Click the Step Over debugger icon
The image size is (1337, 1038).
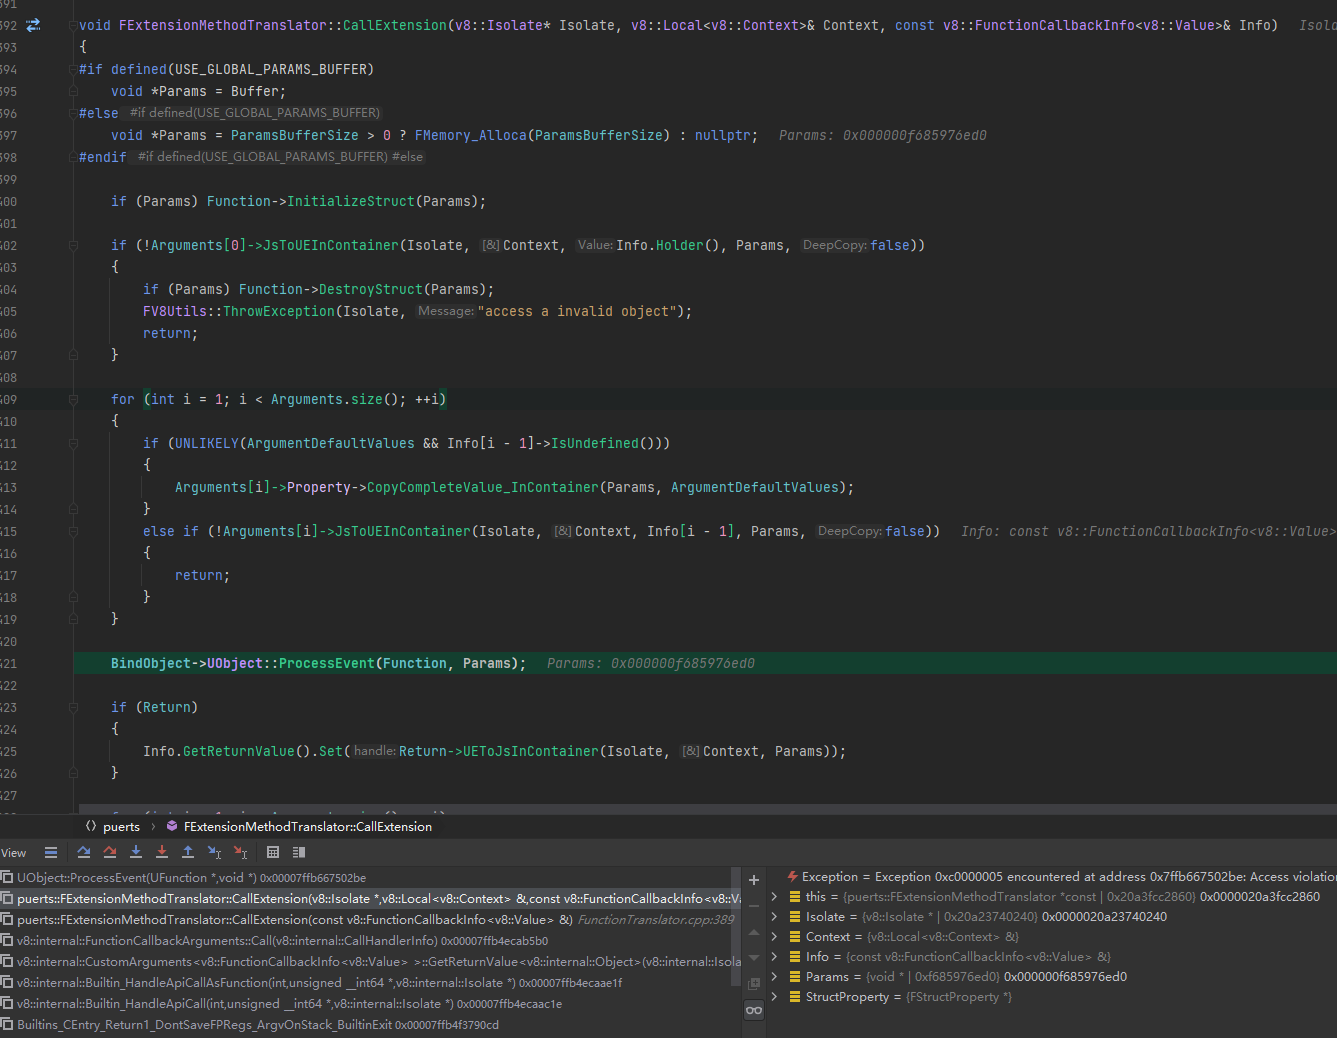coord(84,852)
